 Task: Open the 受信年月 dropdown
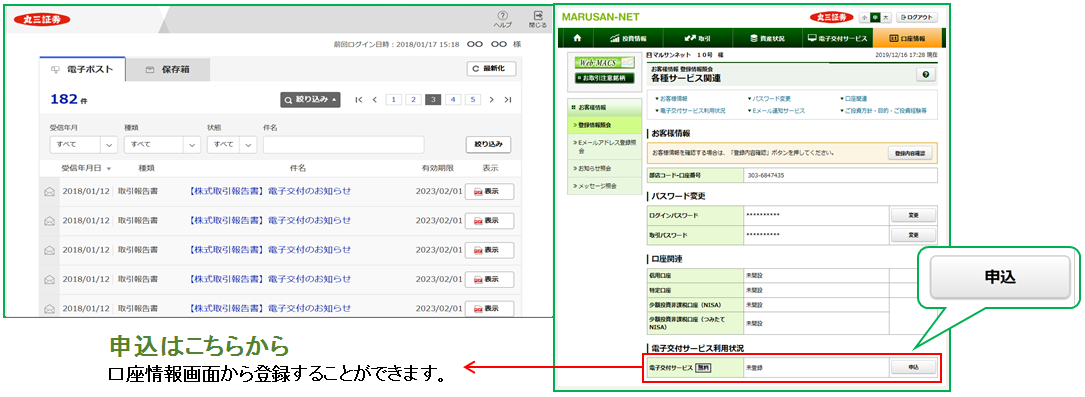tap(83, 145)
